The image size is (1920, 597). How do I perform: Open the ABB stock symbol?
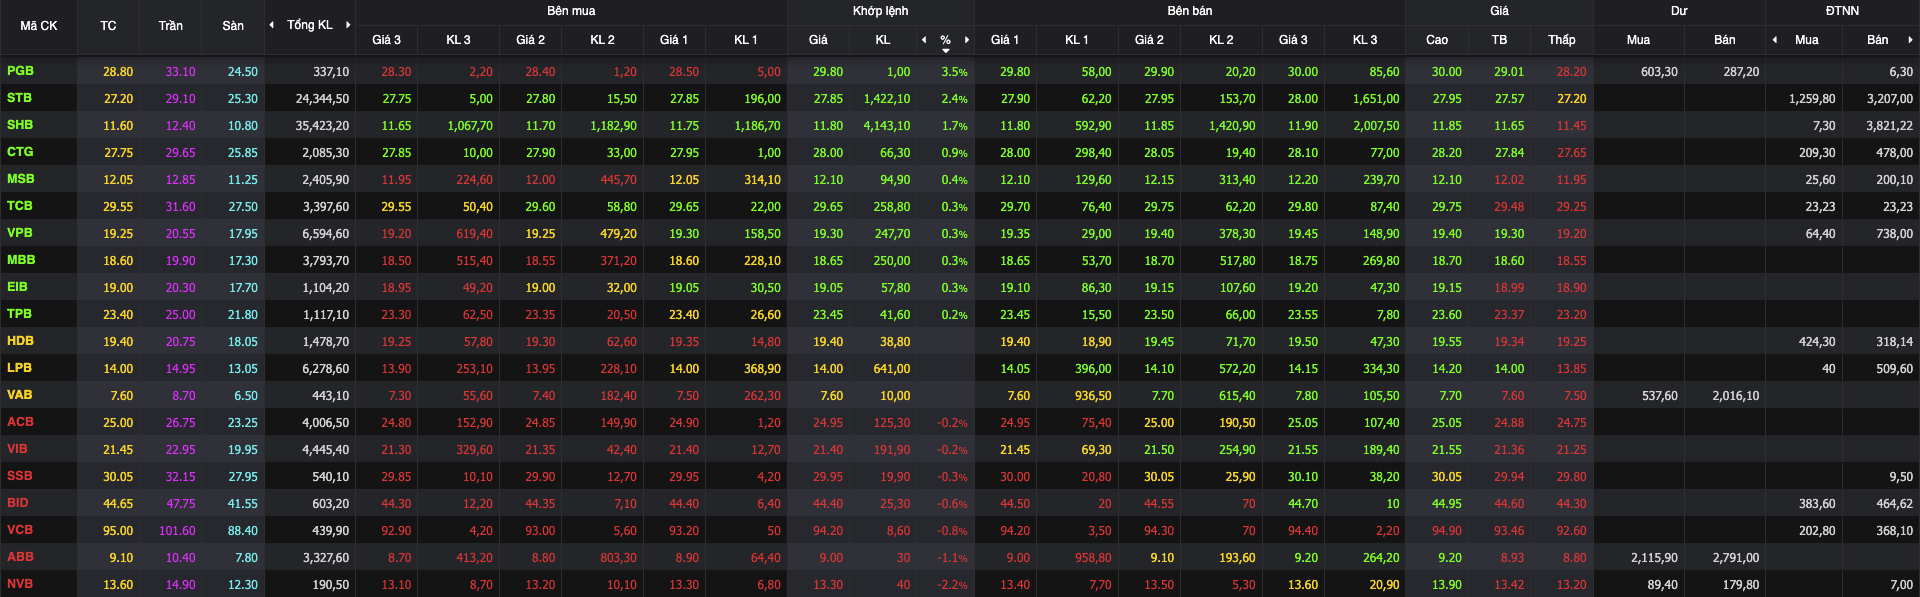(x=20, y=557)
